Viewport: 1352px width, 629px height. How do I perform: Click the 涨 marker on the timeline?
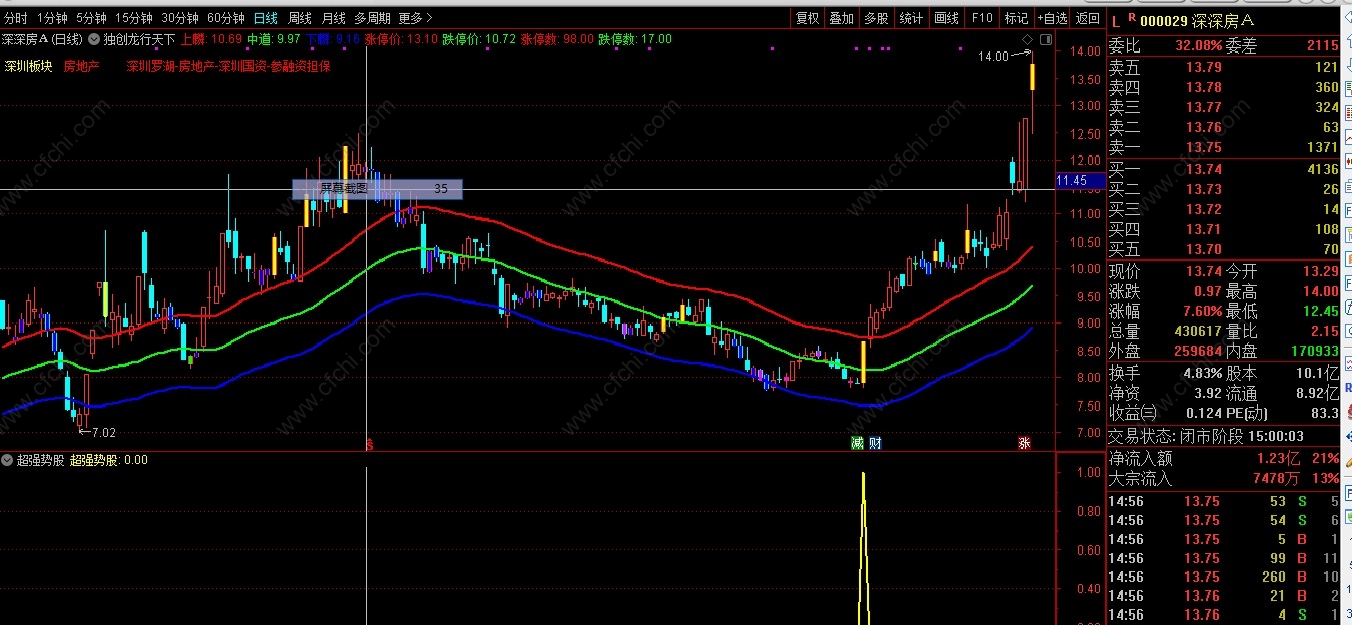click(x=1024, y=443)
